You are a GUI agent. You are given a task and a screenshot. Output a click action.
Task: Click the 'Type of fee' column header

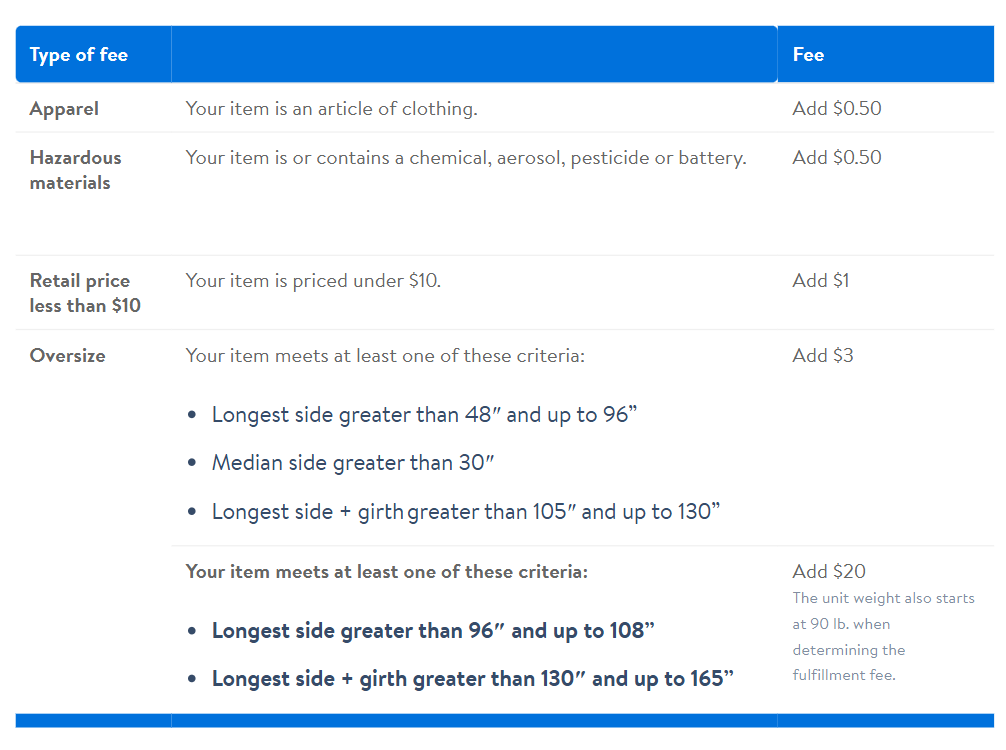coord(78,55)
